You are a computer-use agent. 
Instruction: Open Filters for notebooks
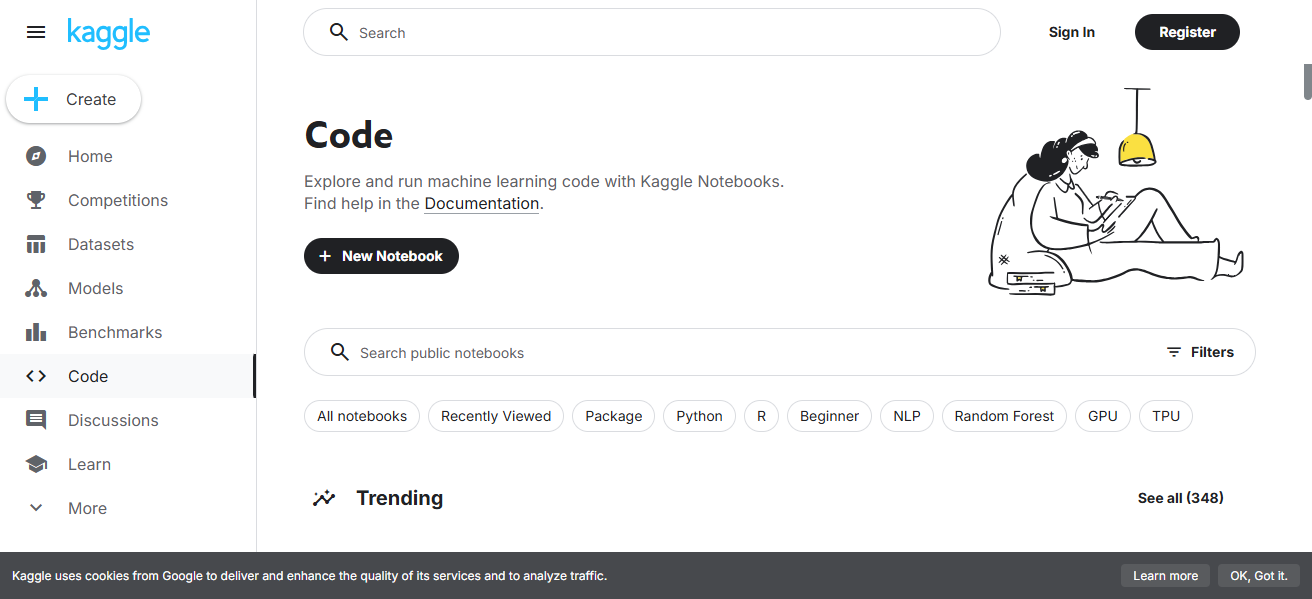click(x=1200, y=352)
